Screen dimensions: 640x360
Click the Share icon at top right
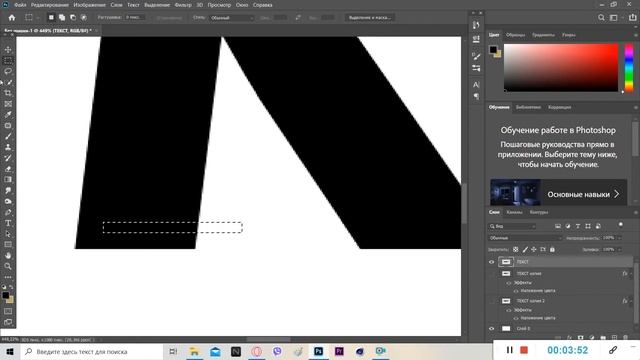632,18
